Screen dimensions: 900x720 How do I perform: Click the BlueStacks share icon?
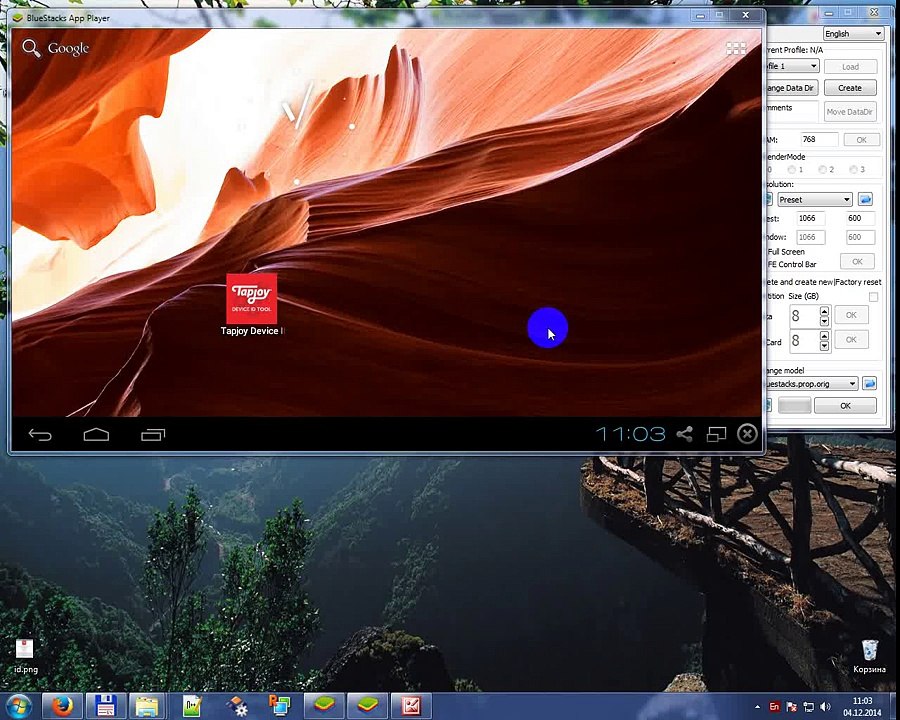pos(684,434)
